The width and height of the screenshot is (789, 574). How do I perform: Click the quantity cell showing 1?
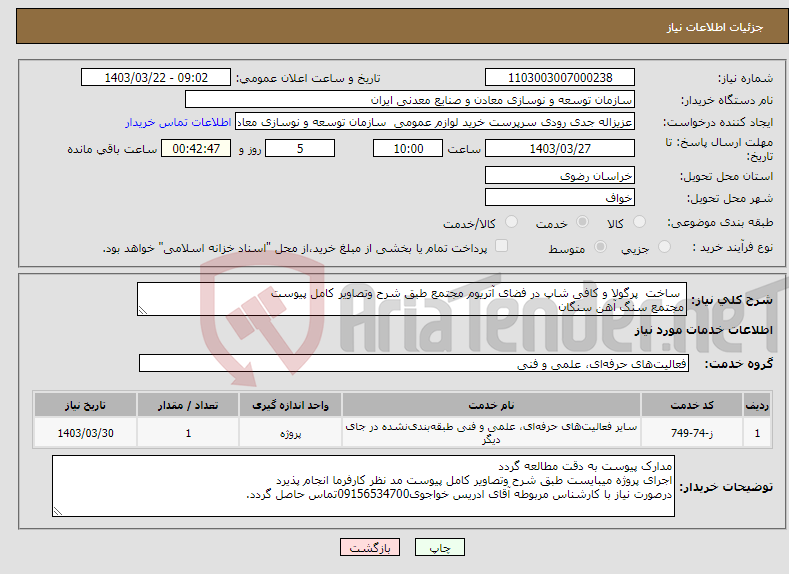188,433
